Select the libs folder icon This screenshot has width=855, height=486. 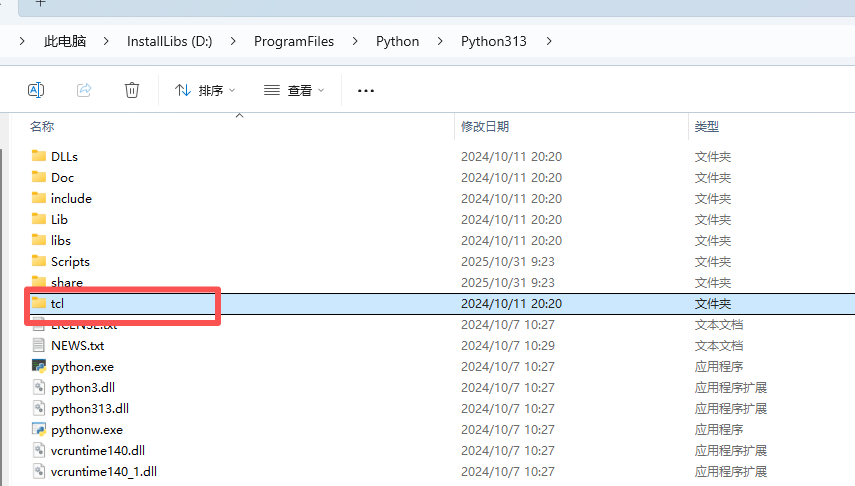pyautogui.click(x=39, y=240)
